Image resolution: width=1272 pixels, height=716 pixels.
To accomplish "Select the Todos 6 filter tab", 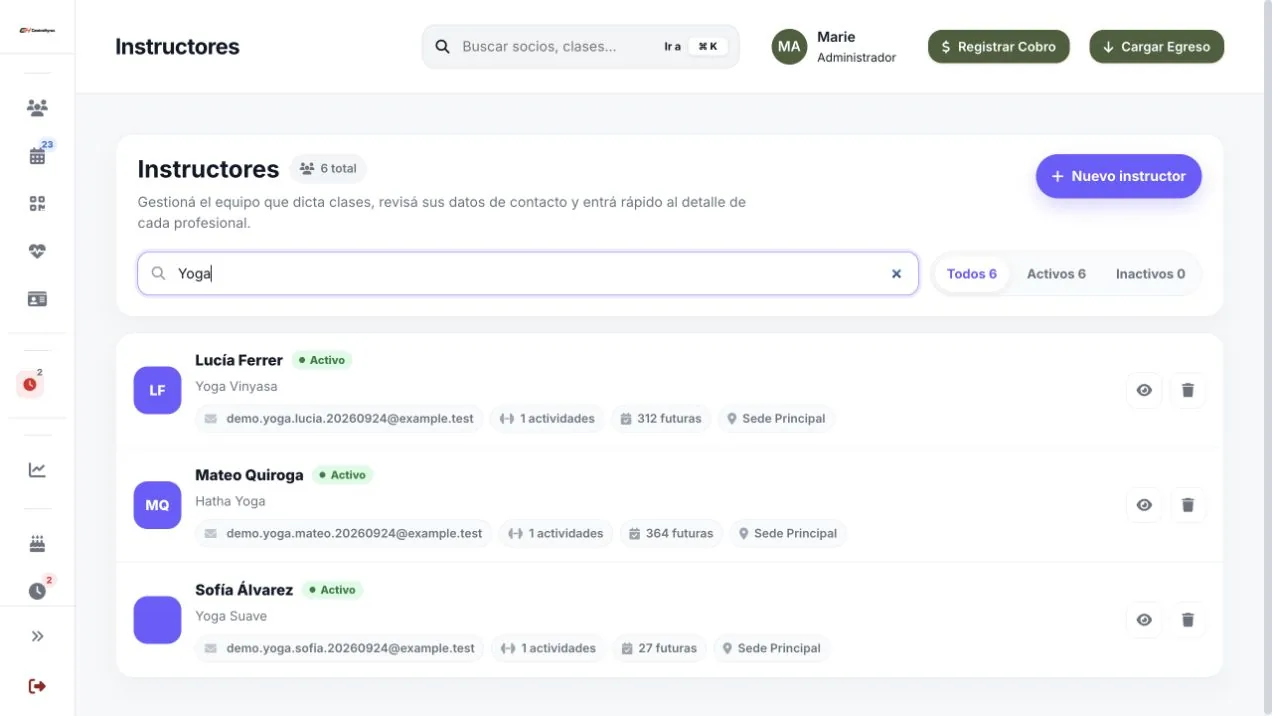I will pyautogui.click(x=971, y=274).
